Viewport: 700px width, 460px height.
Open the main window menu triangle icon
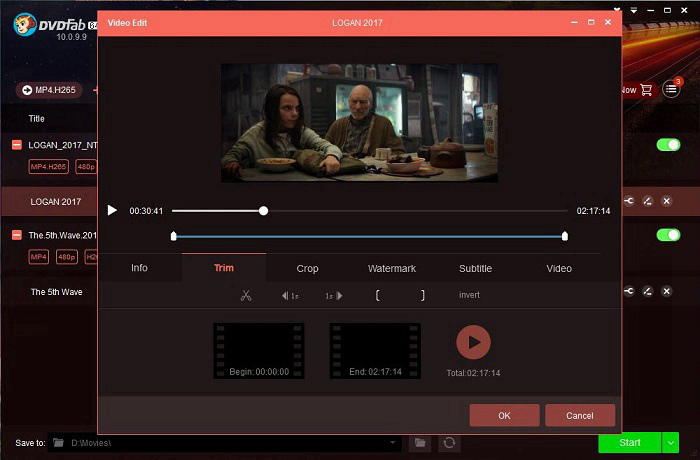pyautogui.click(x=633, y=10)
